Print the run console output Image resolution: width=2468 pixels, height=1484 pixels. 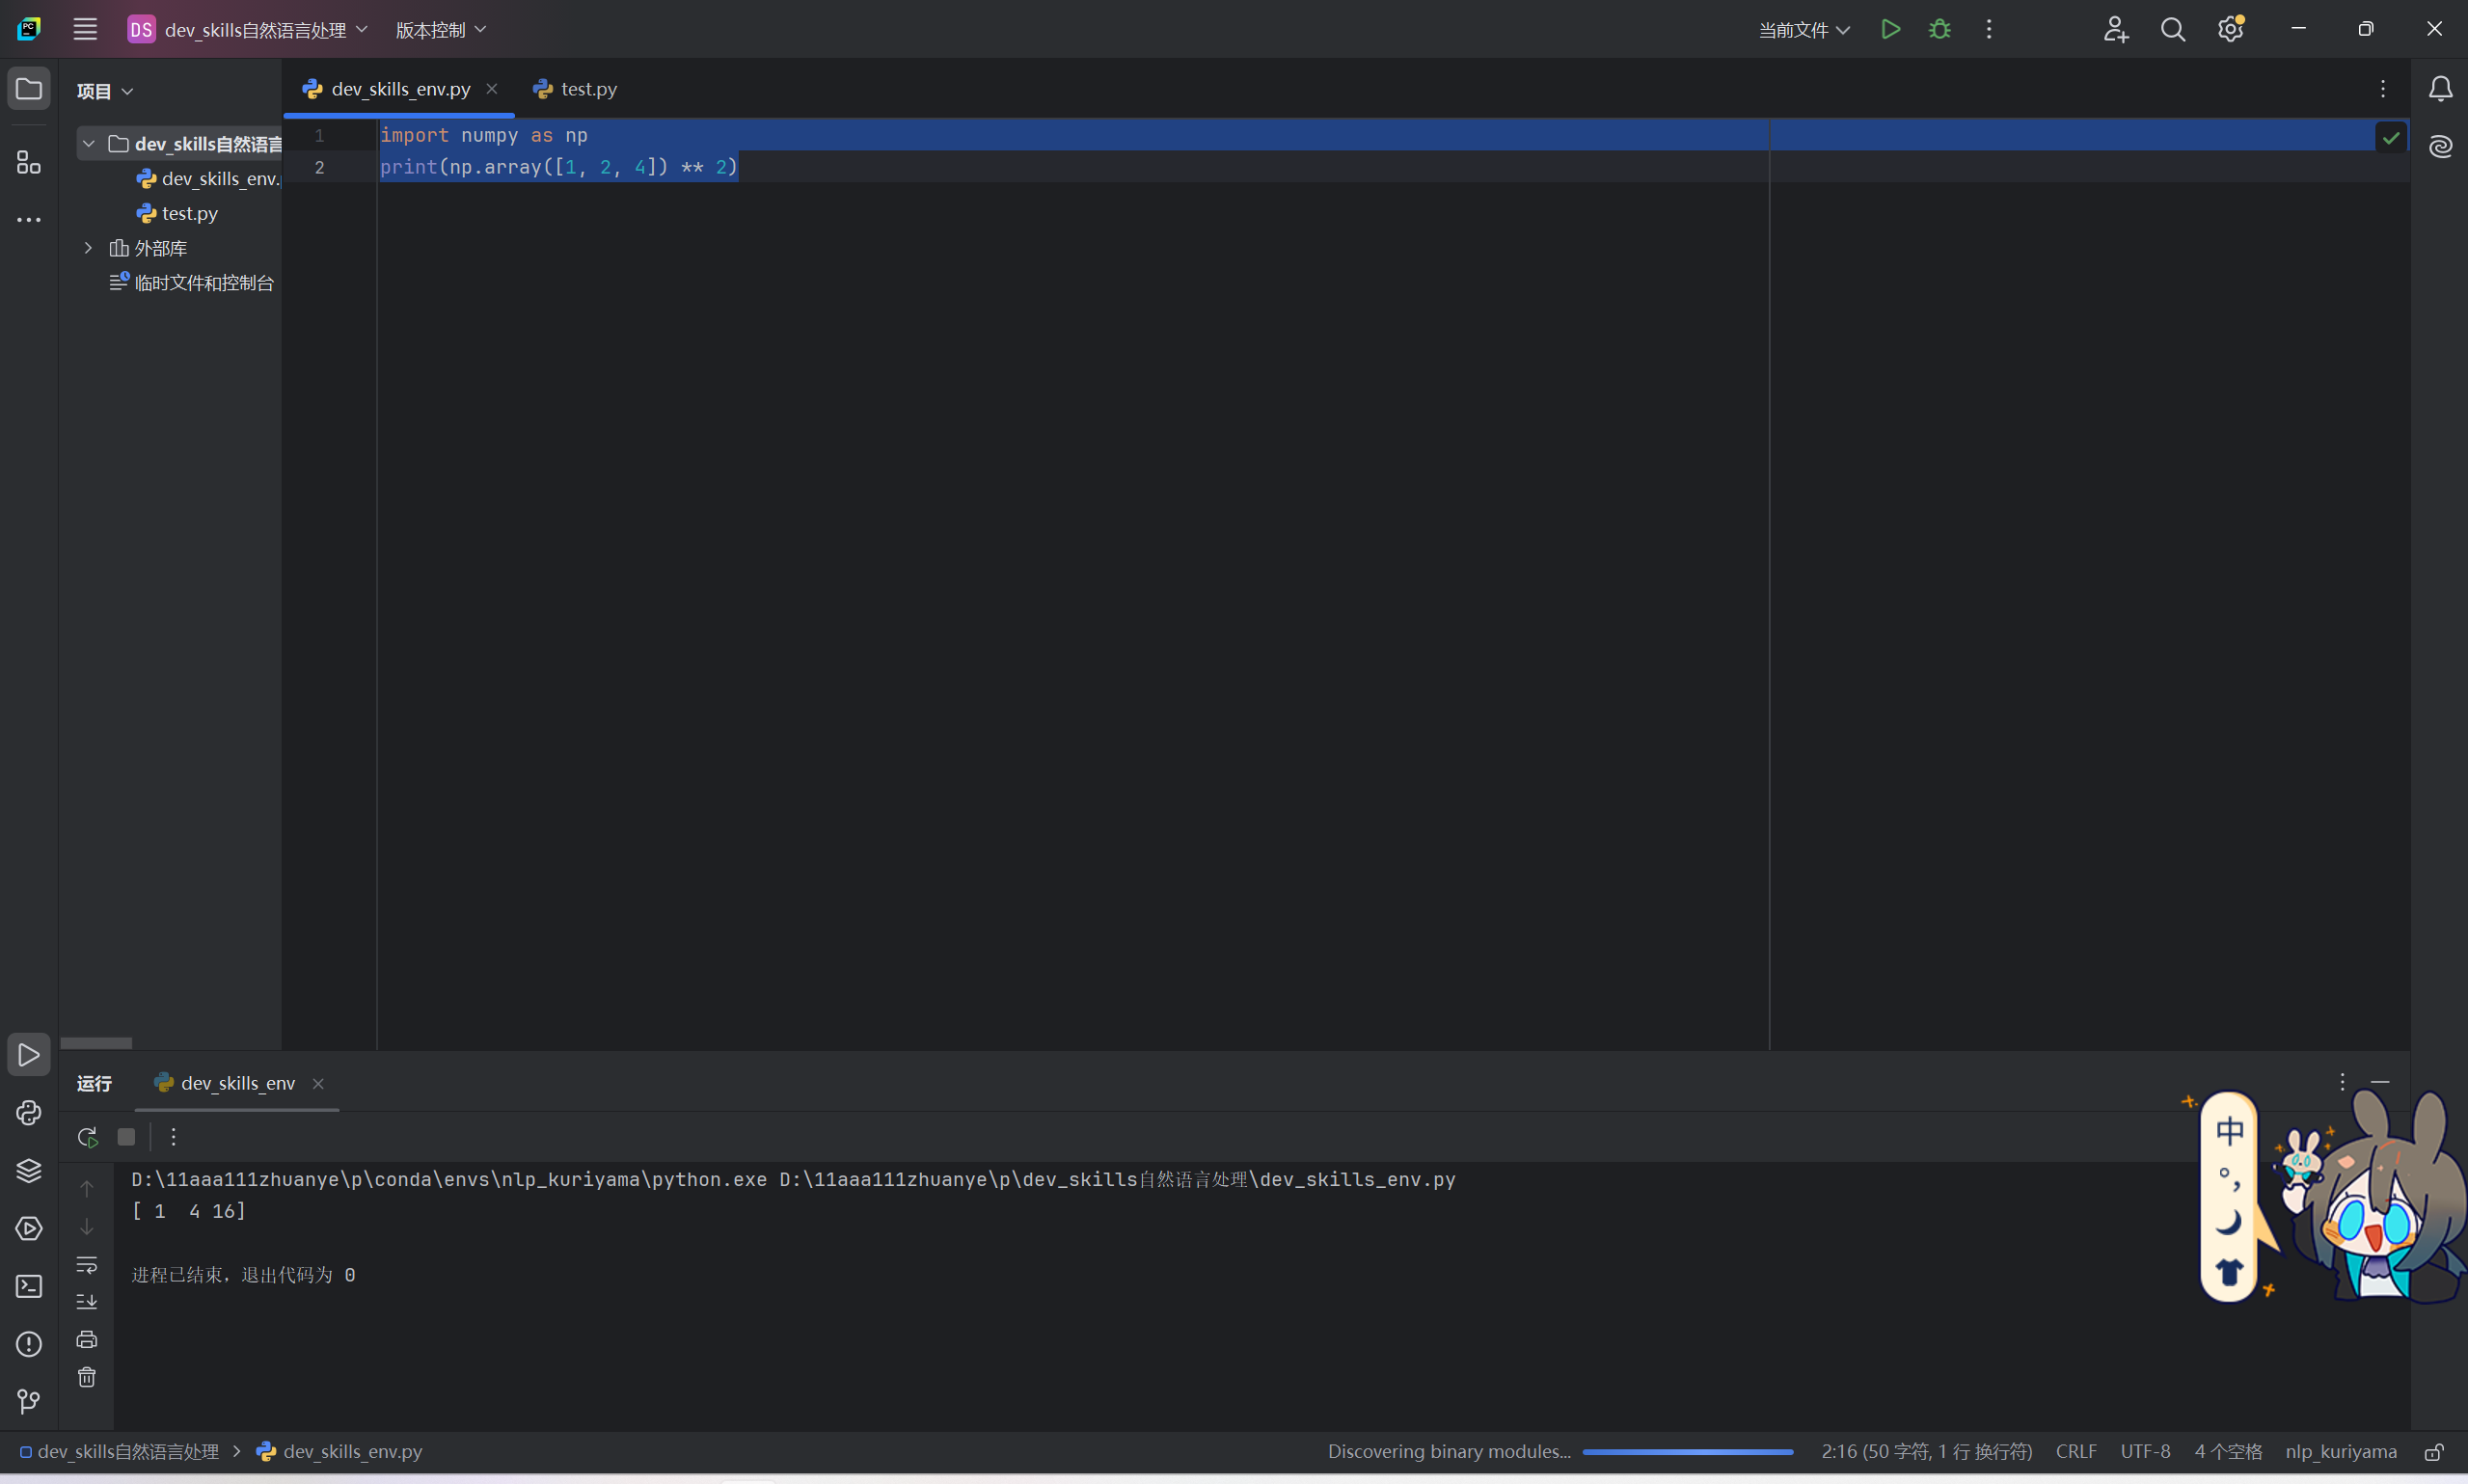pos(87,1339)
